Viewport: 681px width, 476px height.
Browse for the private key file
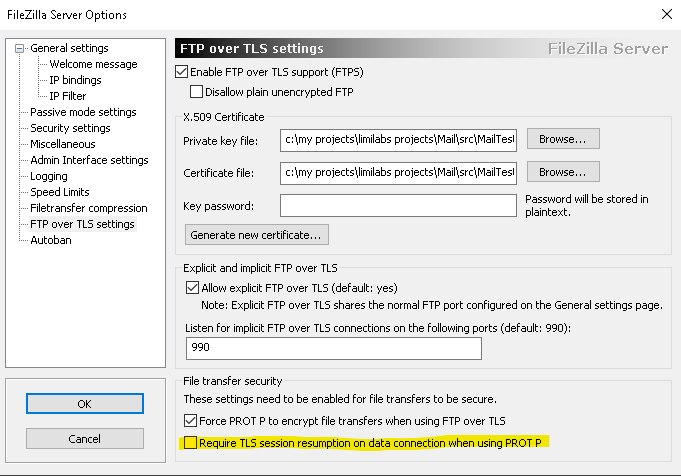coord(563,139)
